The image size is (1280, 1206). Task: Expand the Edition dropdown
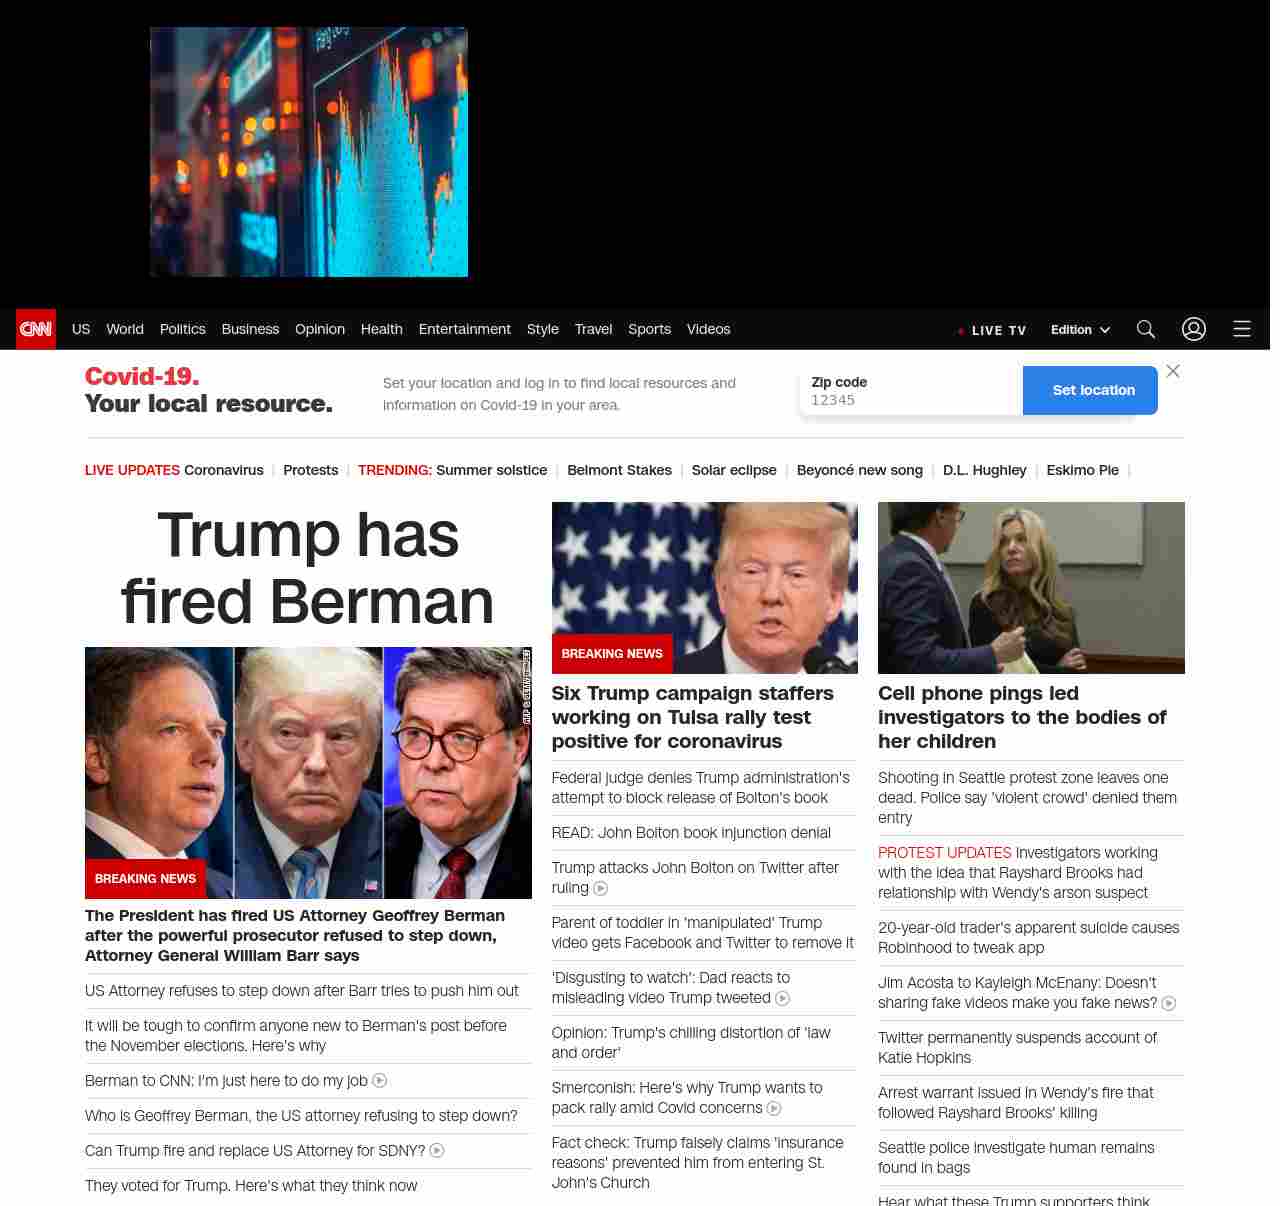1080,330
